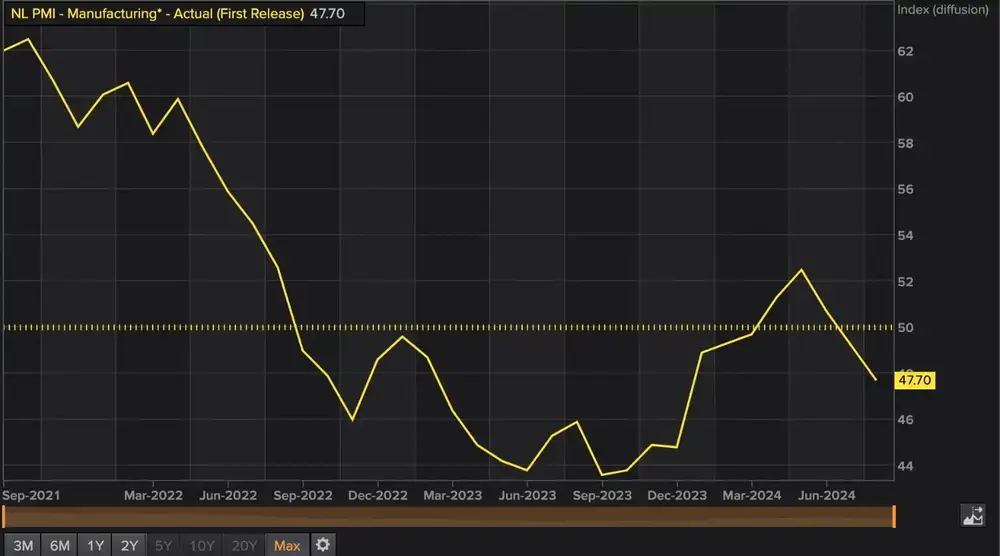Click the Dec-2023 axis label
1000x556 pixels.
677,495
